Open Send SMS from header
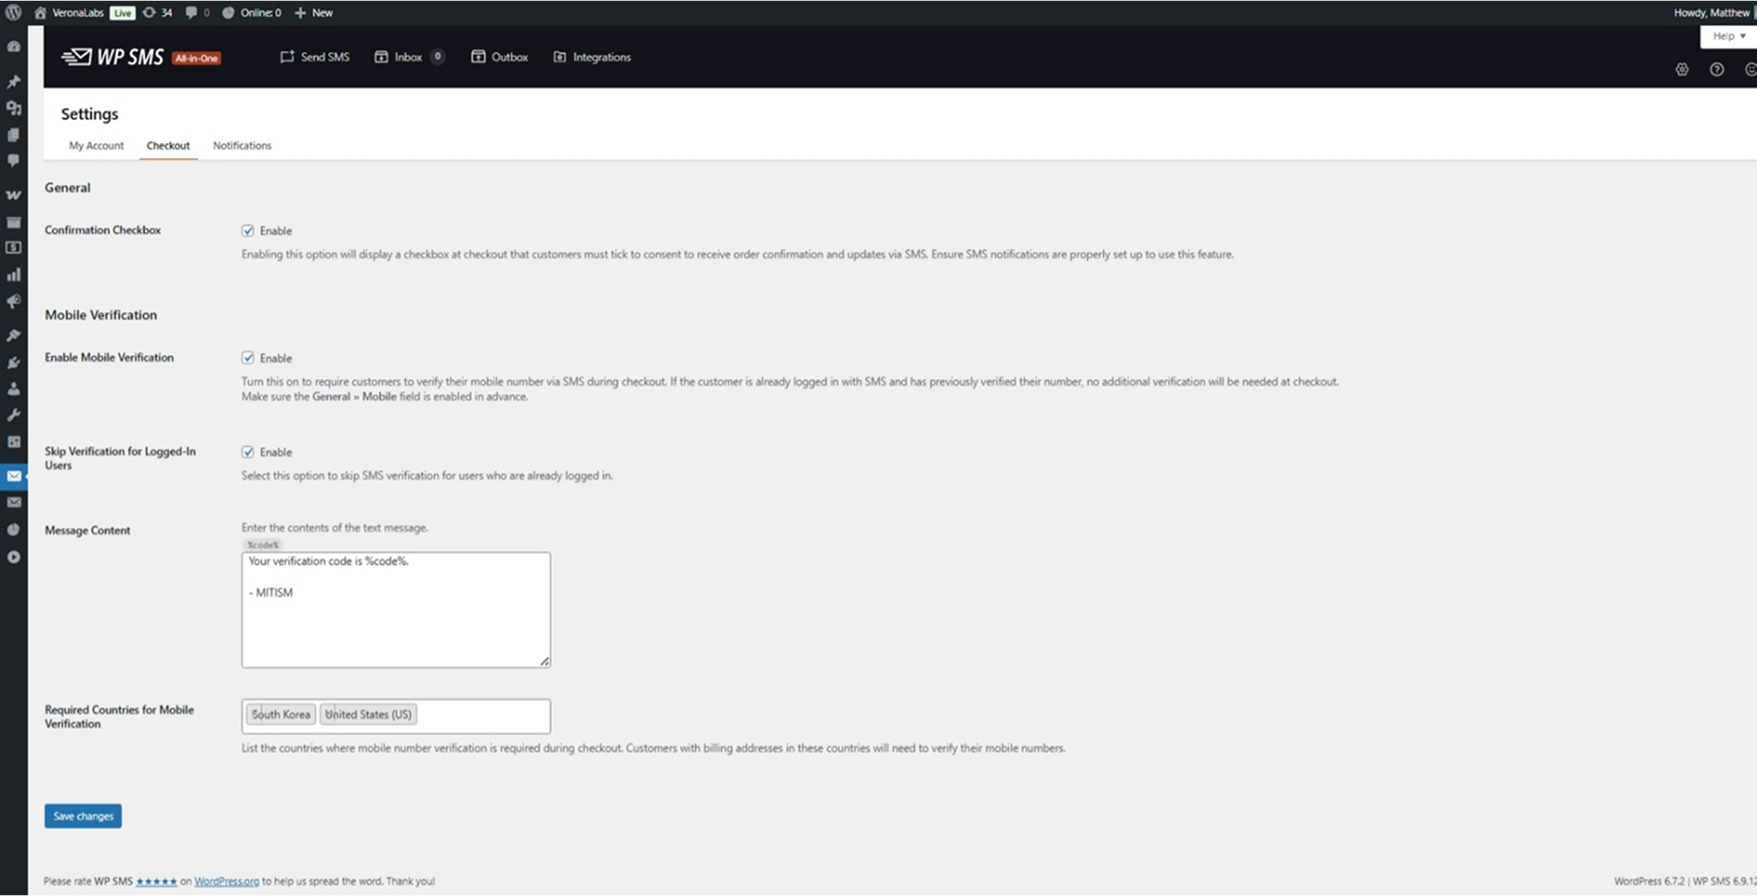Screen dimensions: 1757x896 pos(315,57)
